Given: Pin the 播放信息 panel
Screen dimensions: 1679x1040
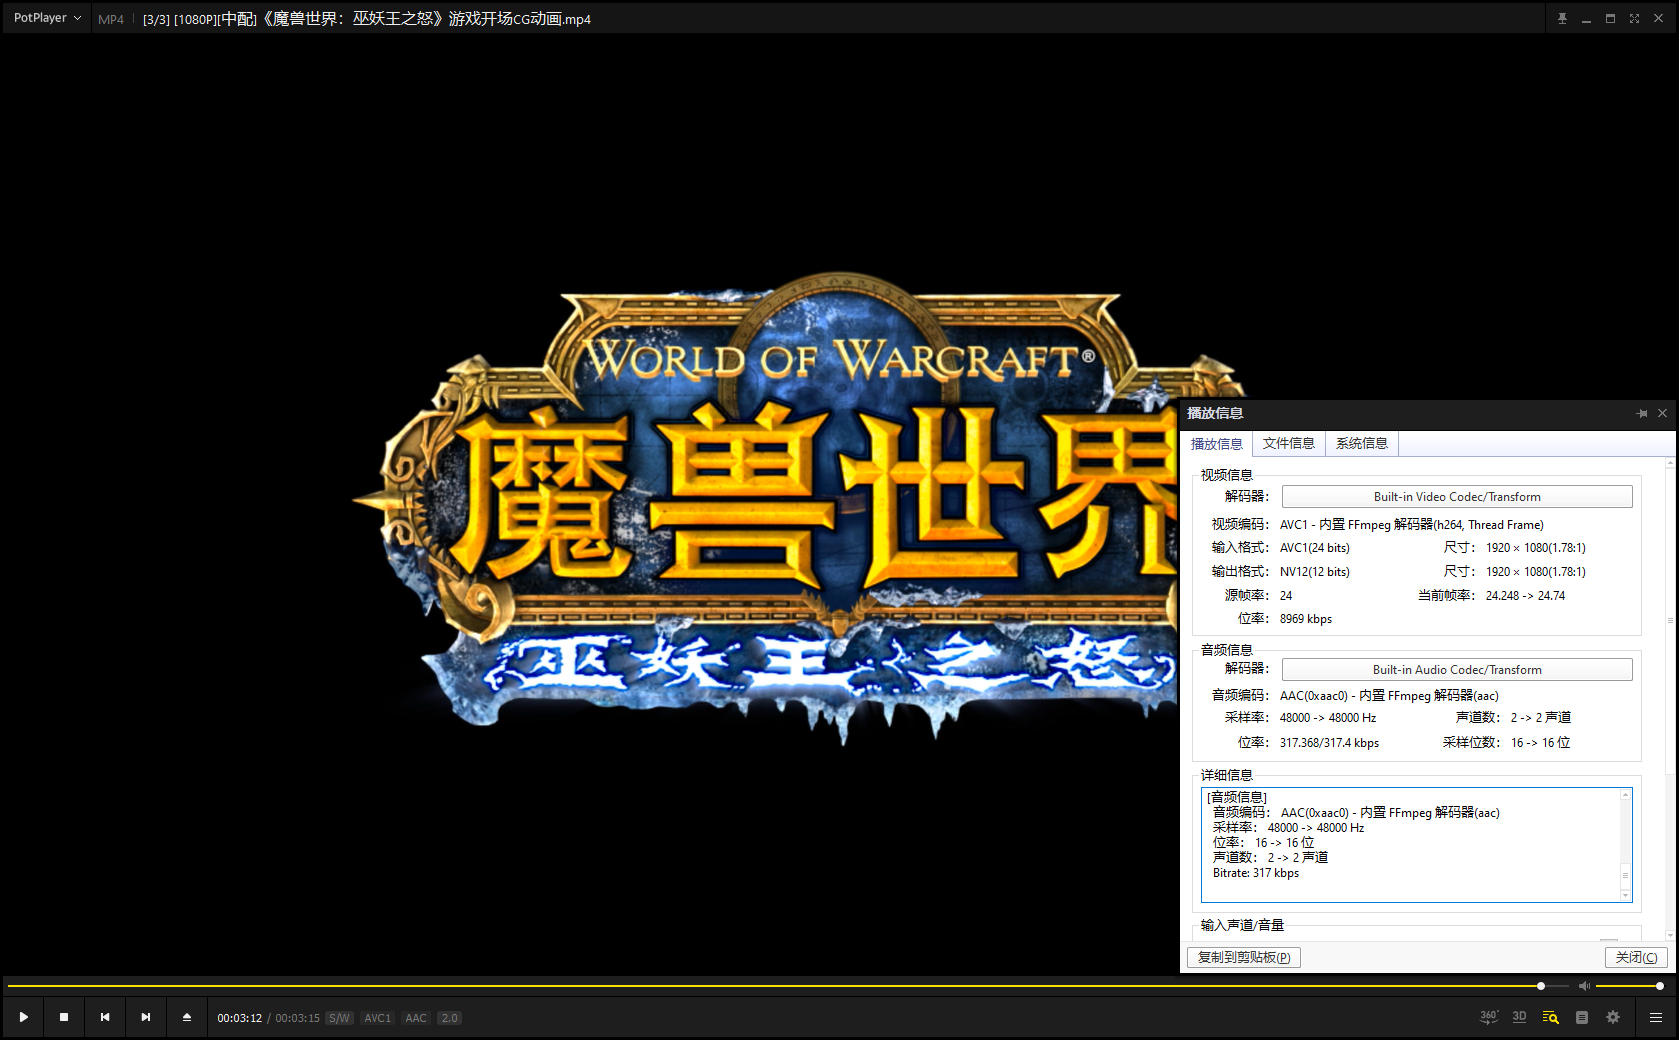Looking at the screenshot, I should point(1641,413).
